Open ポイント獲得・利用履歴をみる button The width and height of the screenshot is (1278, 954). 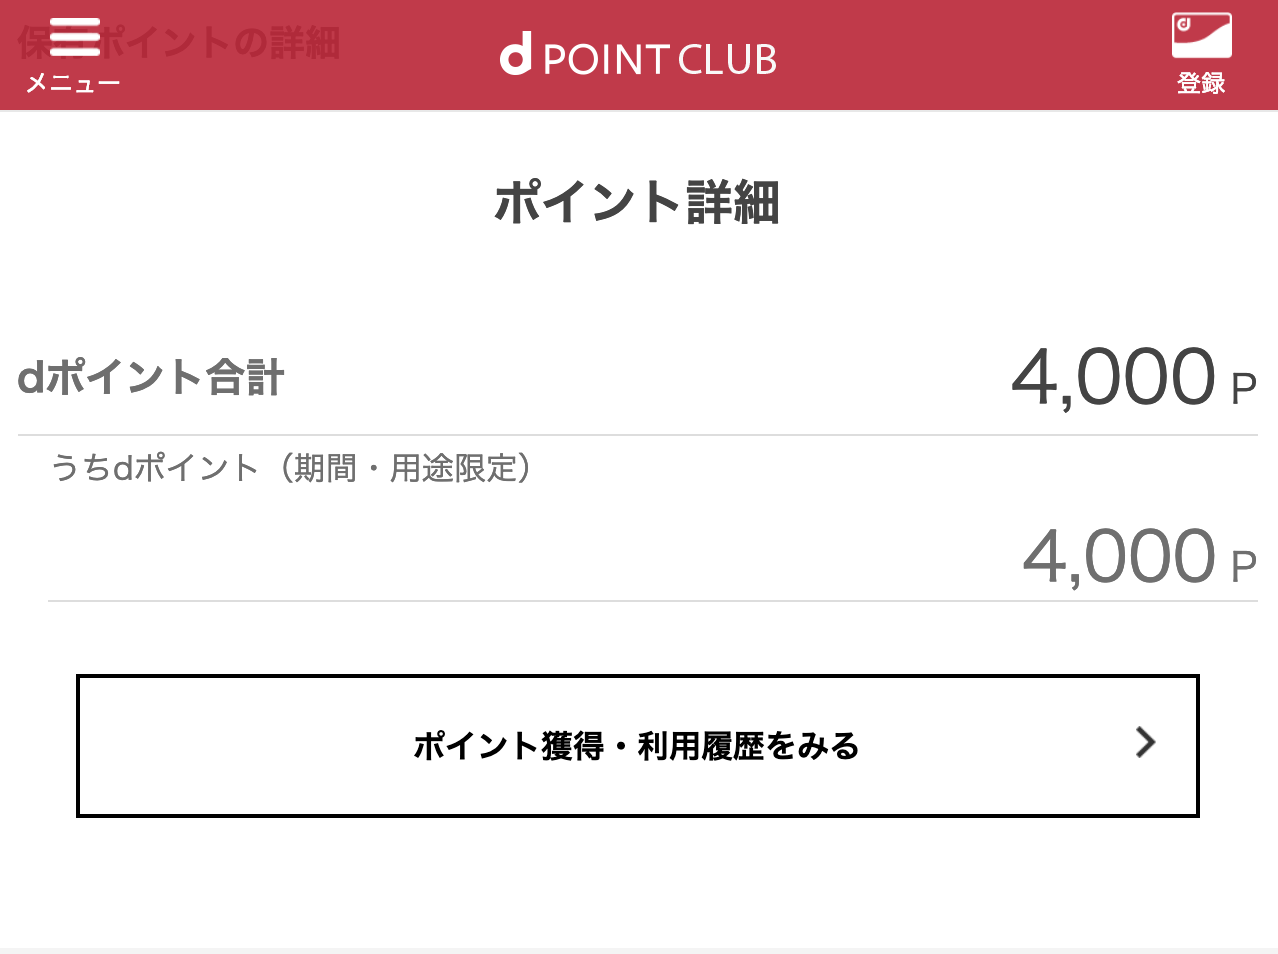click(x=638, y=746)
